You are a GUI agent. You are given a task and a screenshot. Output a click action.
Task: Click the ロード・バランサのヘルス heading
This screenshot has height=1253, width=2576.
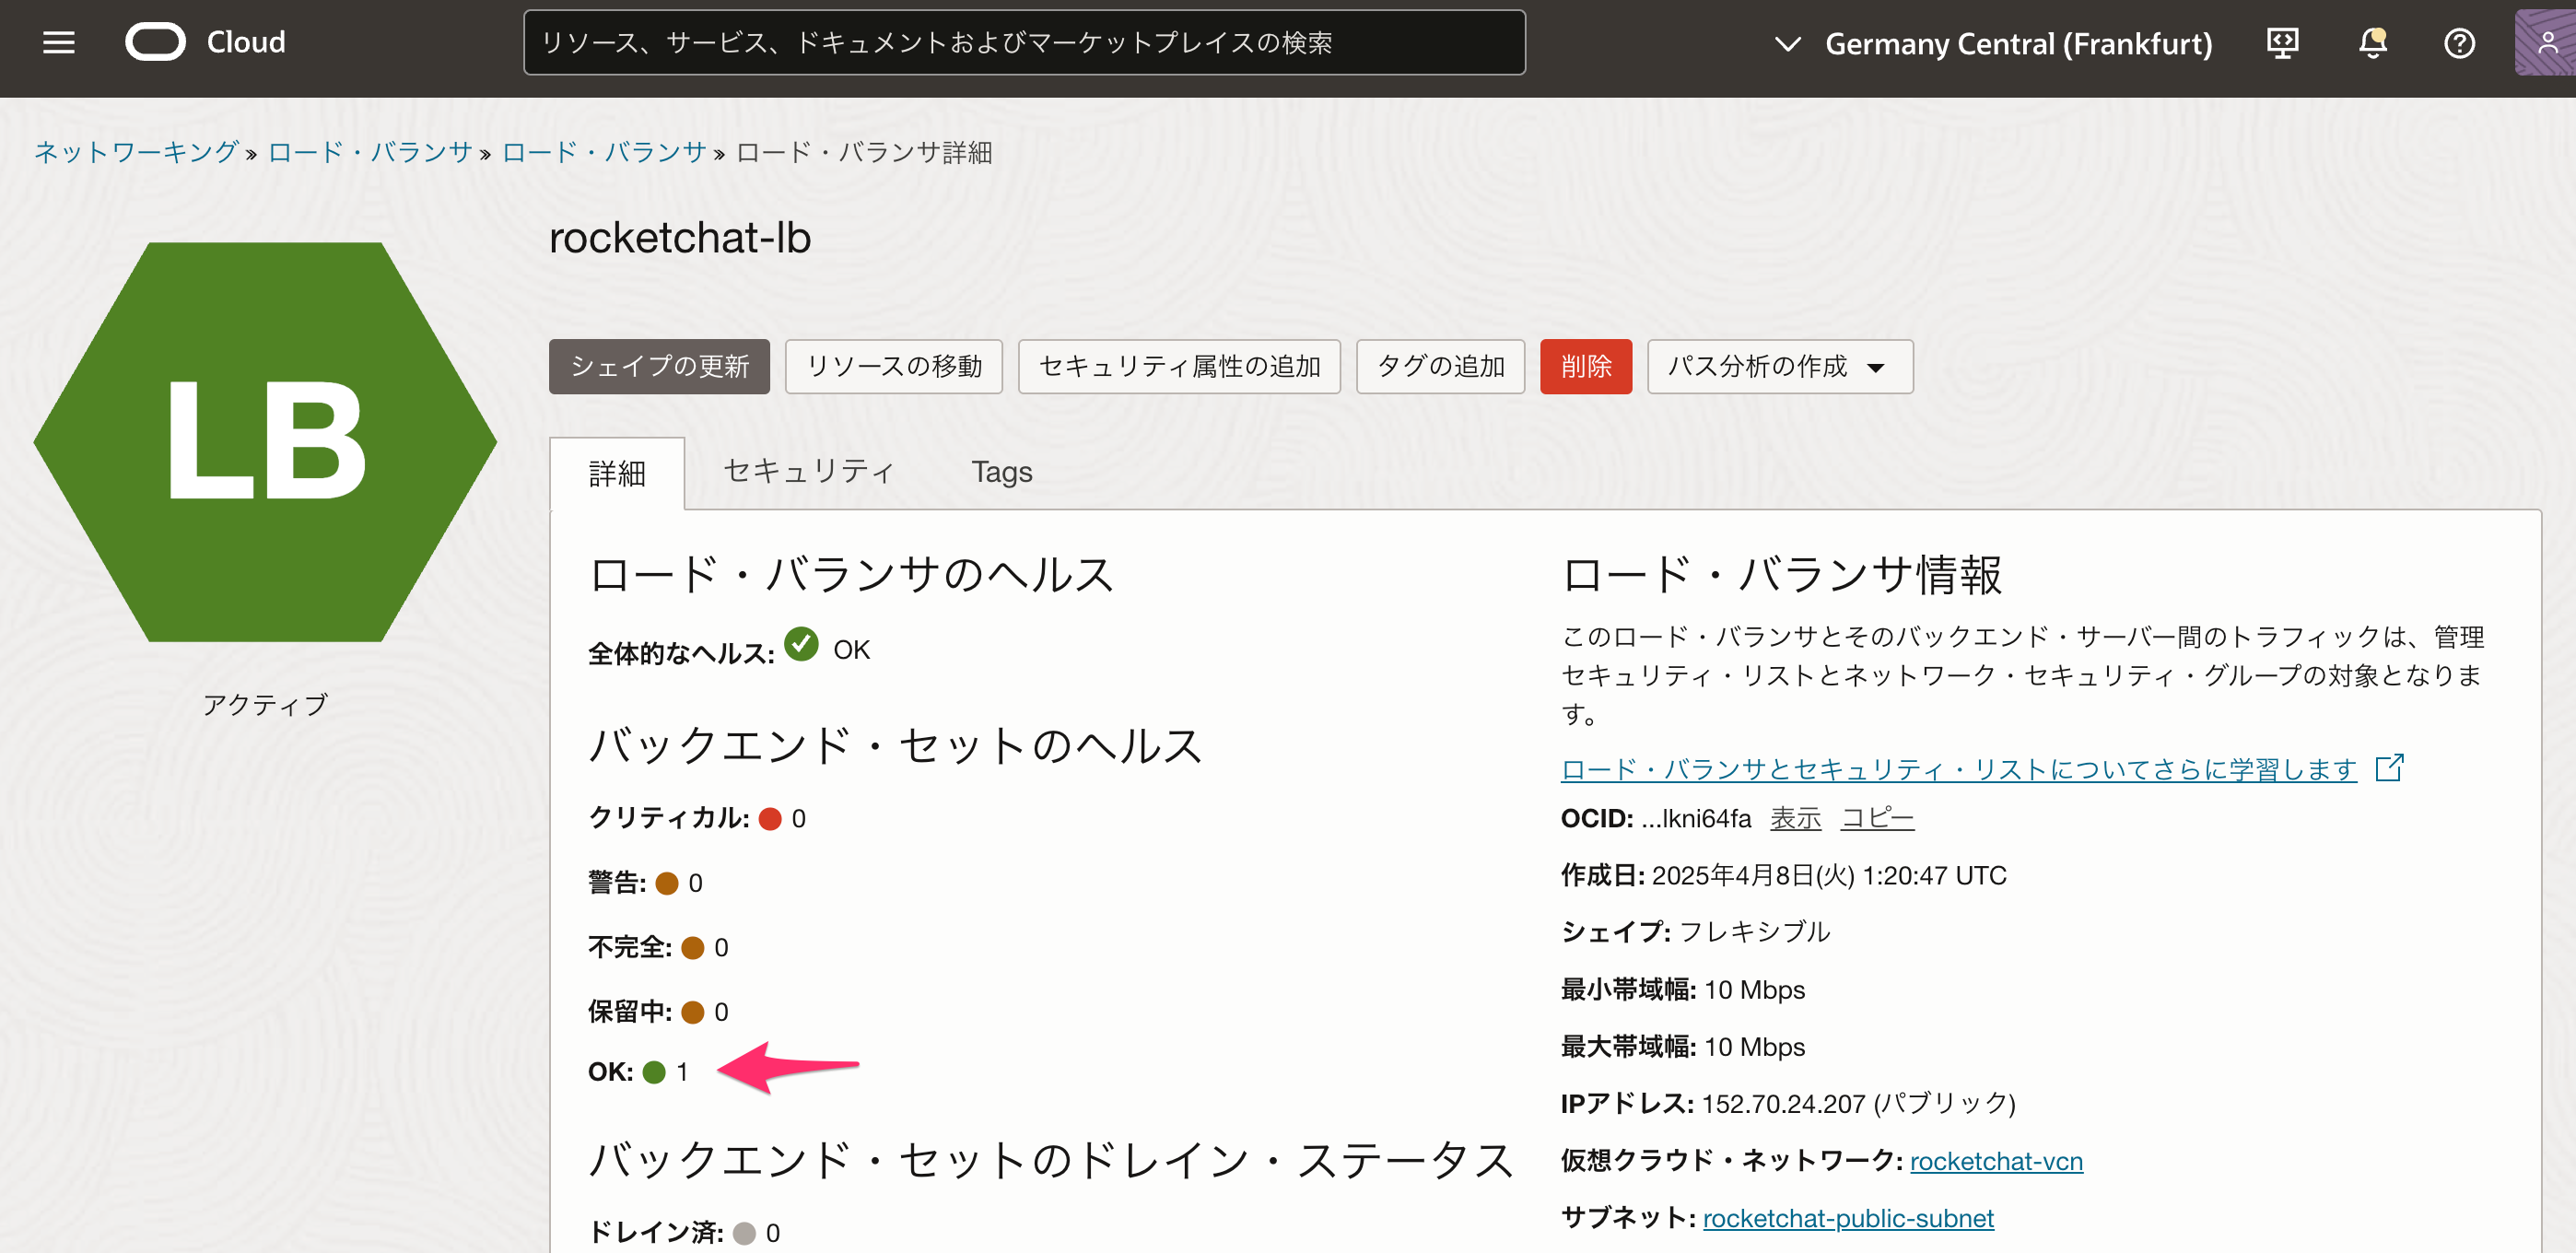[x=851, y=574]
